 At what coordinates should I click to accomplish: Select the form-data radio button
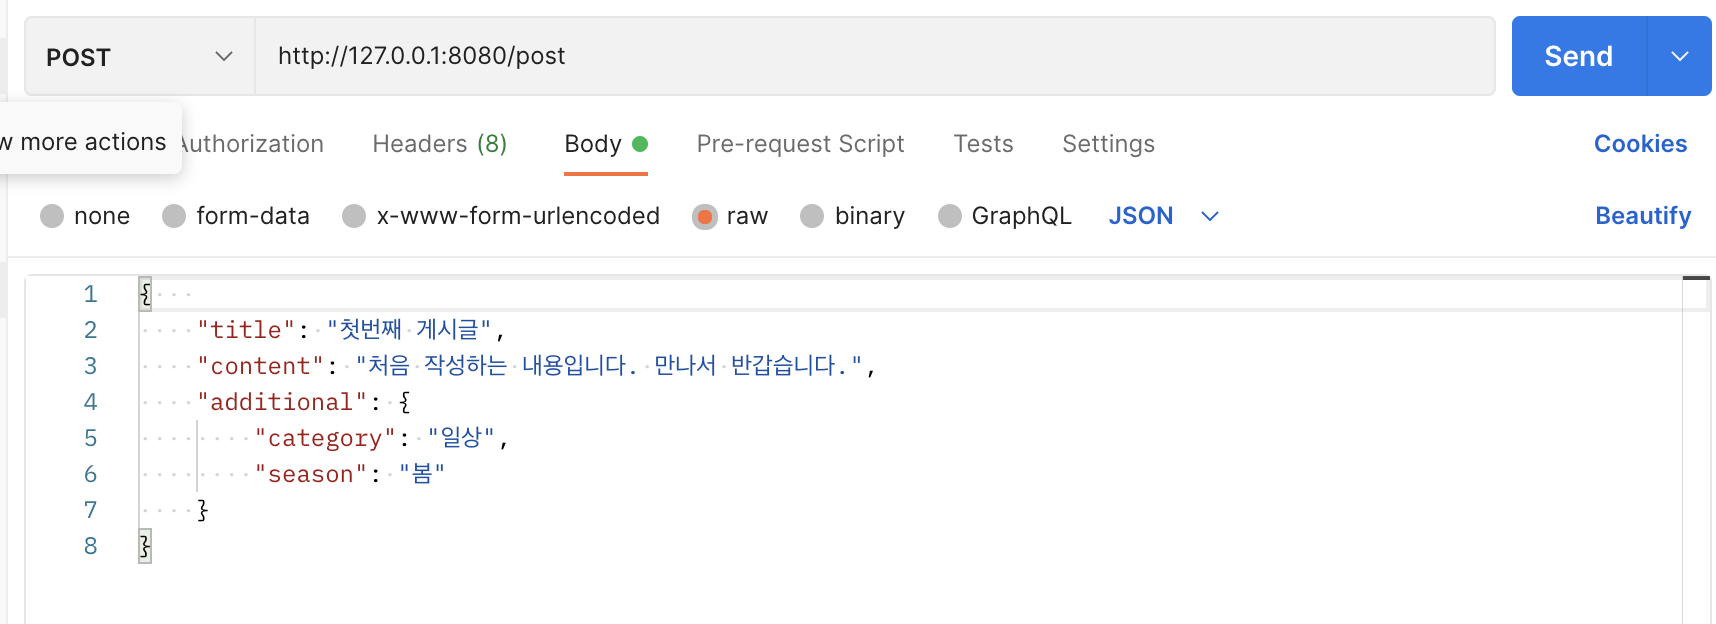(x=174, y=216)
